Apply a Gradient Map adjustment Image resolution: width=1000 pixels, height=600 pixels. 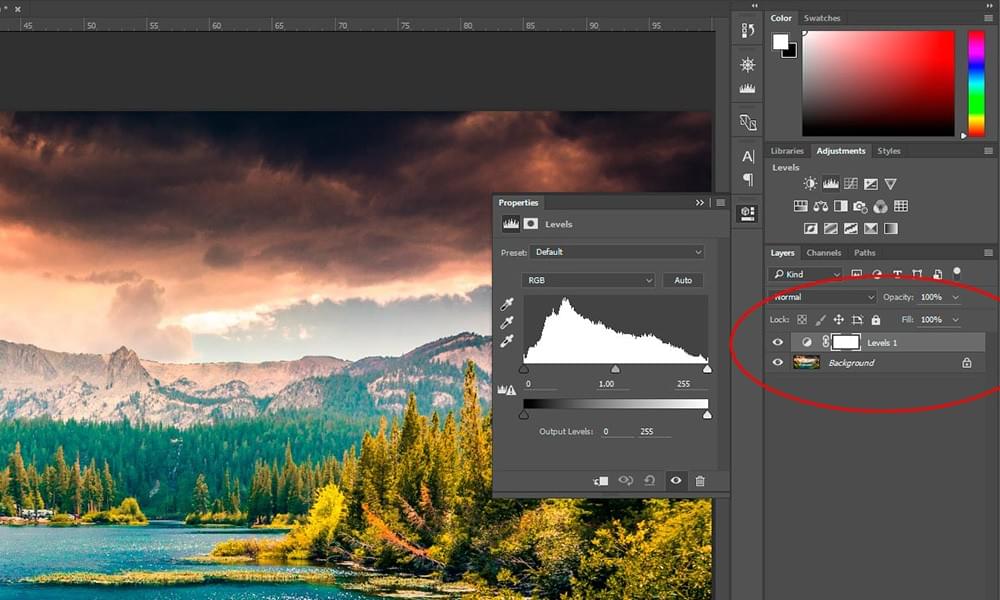[890, 228]
